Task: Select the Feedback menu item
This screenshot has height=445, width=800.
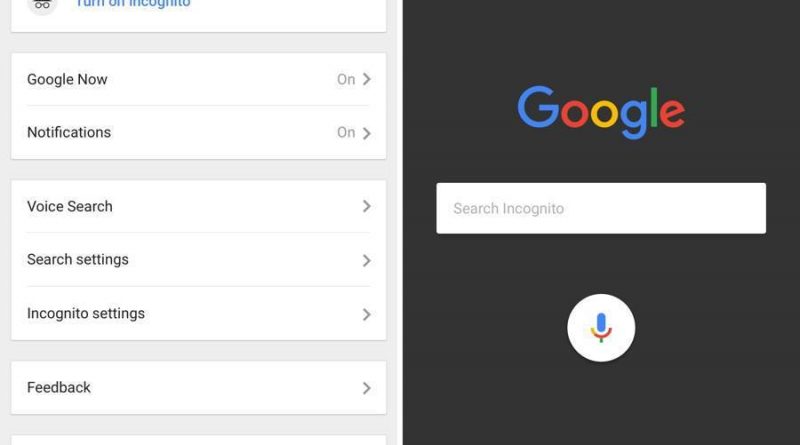Action: 59,388
